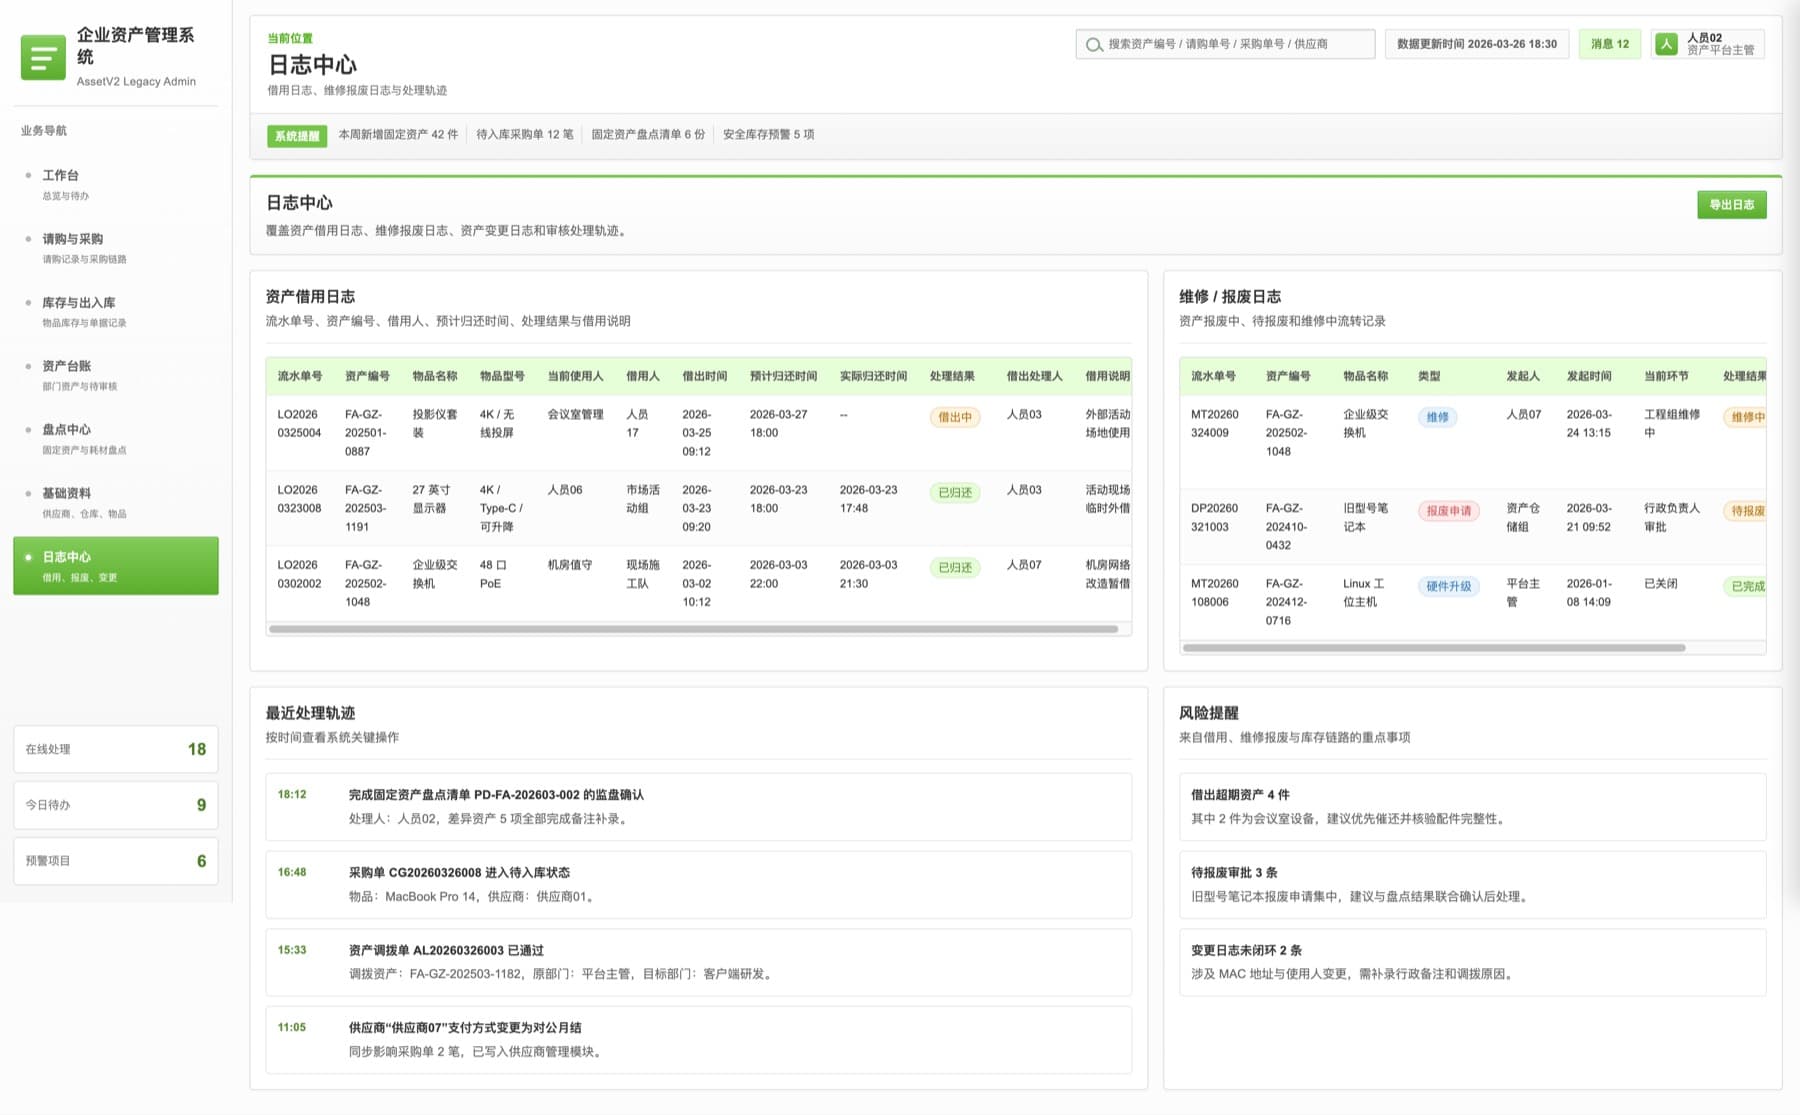Click the 处理结果 header in loan table
Screen dimensions: 1800x1115
point(952,376)
